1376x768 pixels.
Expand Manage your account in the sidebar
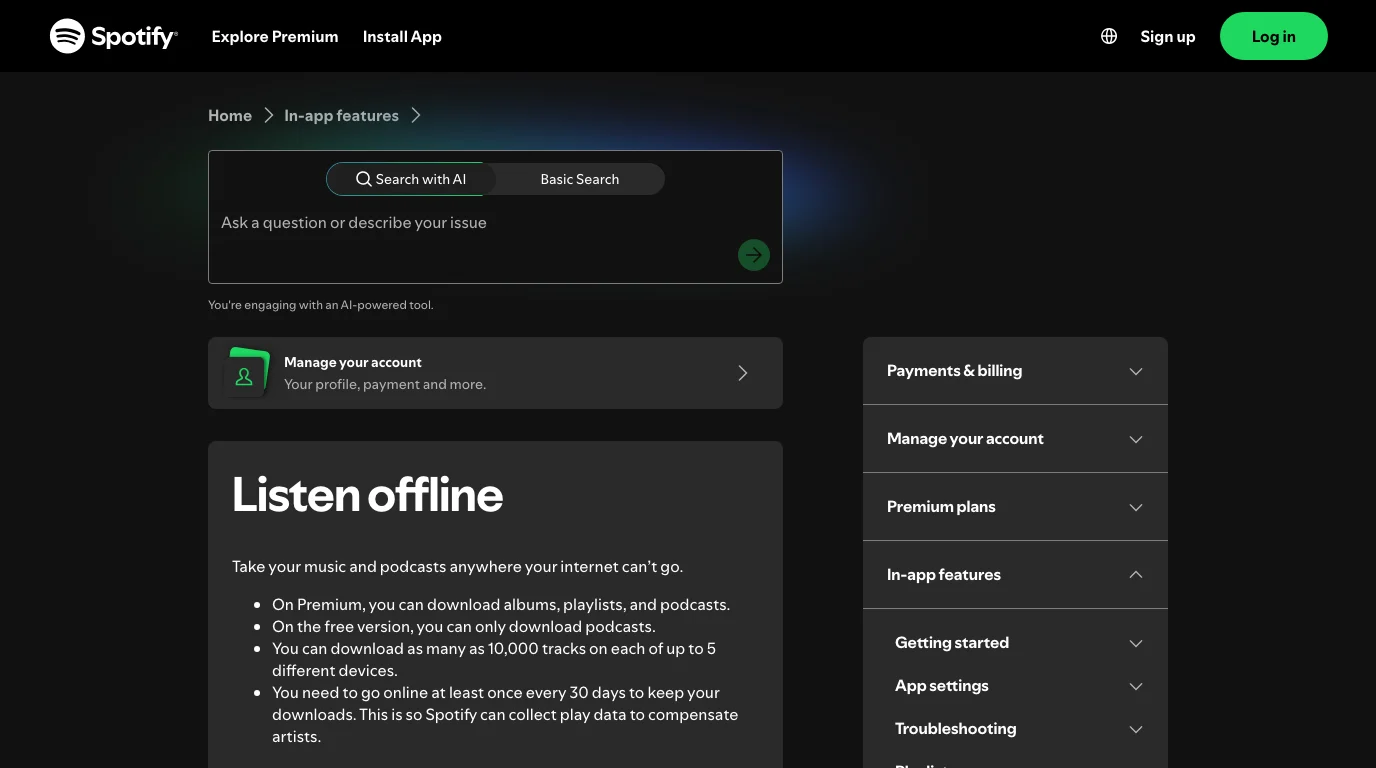pyautogui.click(x=1015, y=439)
